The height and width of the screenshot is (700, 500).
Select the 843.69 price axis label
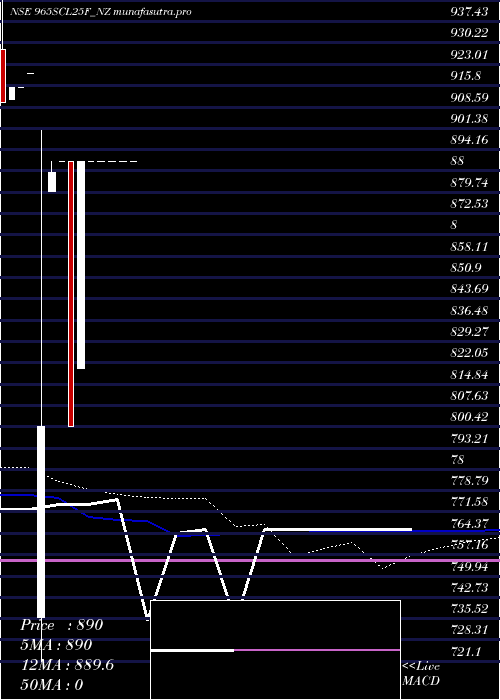tap(469, 288)
